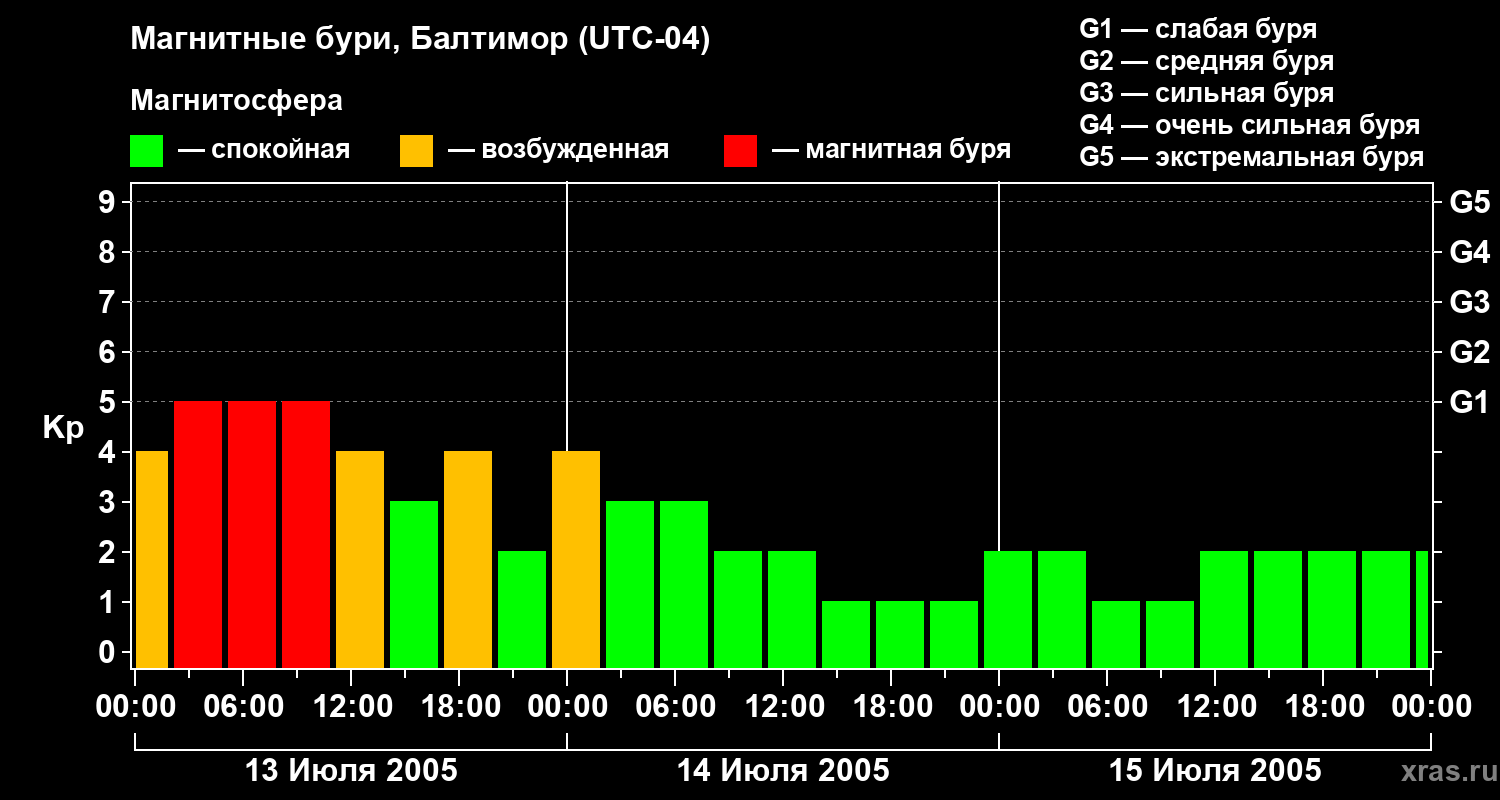Click legend line 'G5 — экстремальная буря'
The width and height of the screenshot is (1500, 800).
coord(1251,157)
